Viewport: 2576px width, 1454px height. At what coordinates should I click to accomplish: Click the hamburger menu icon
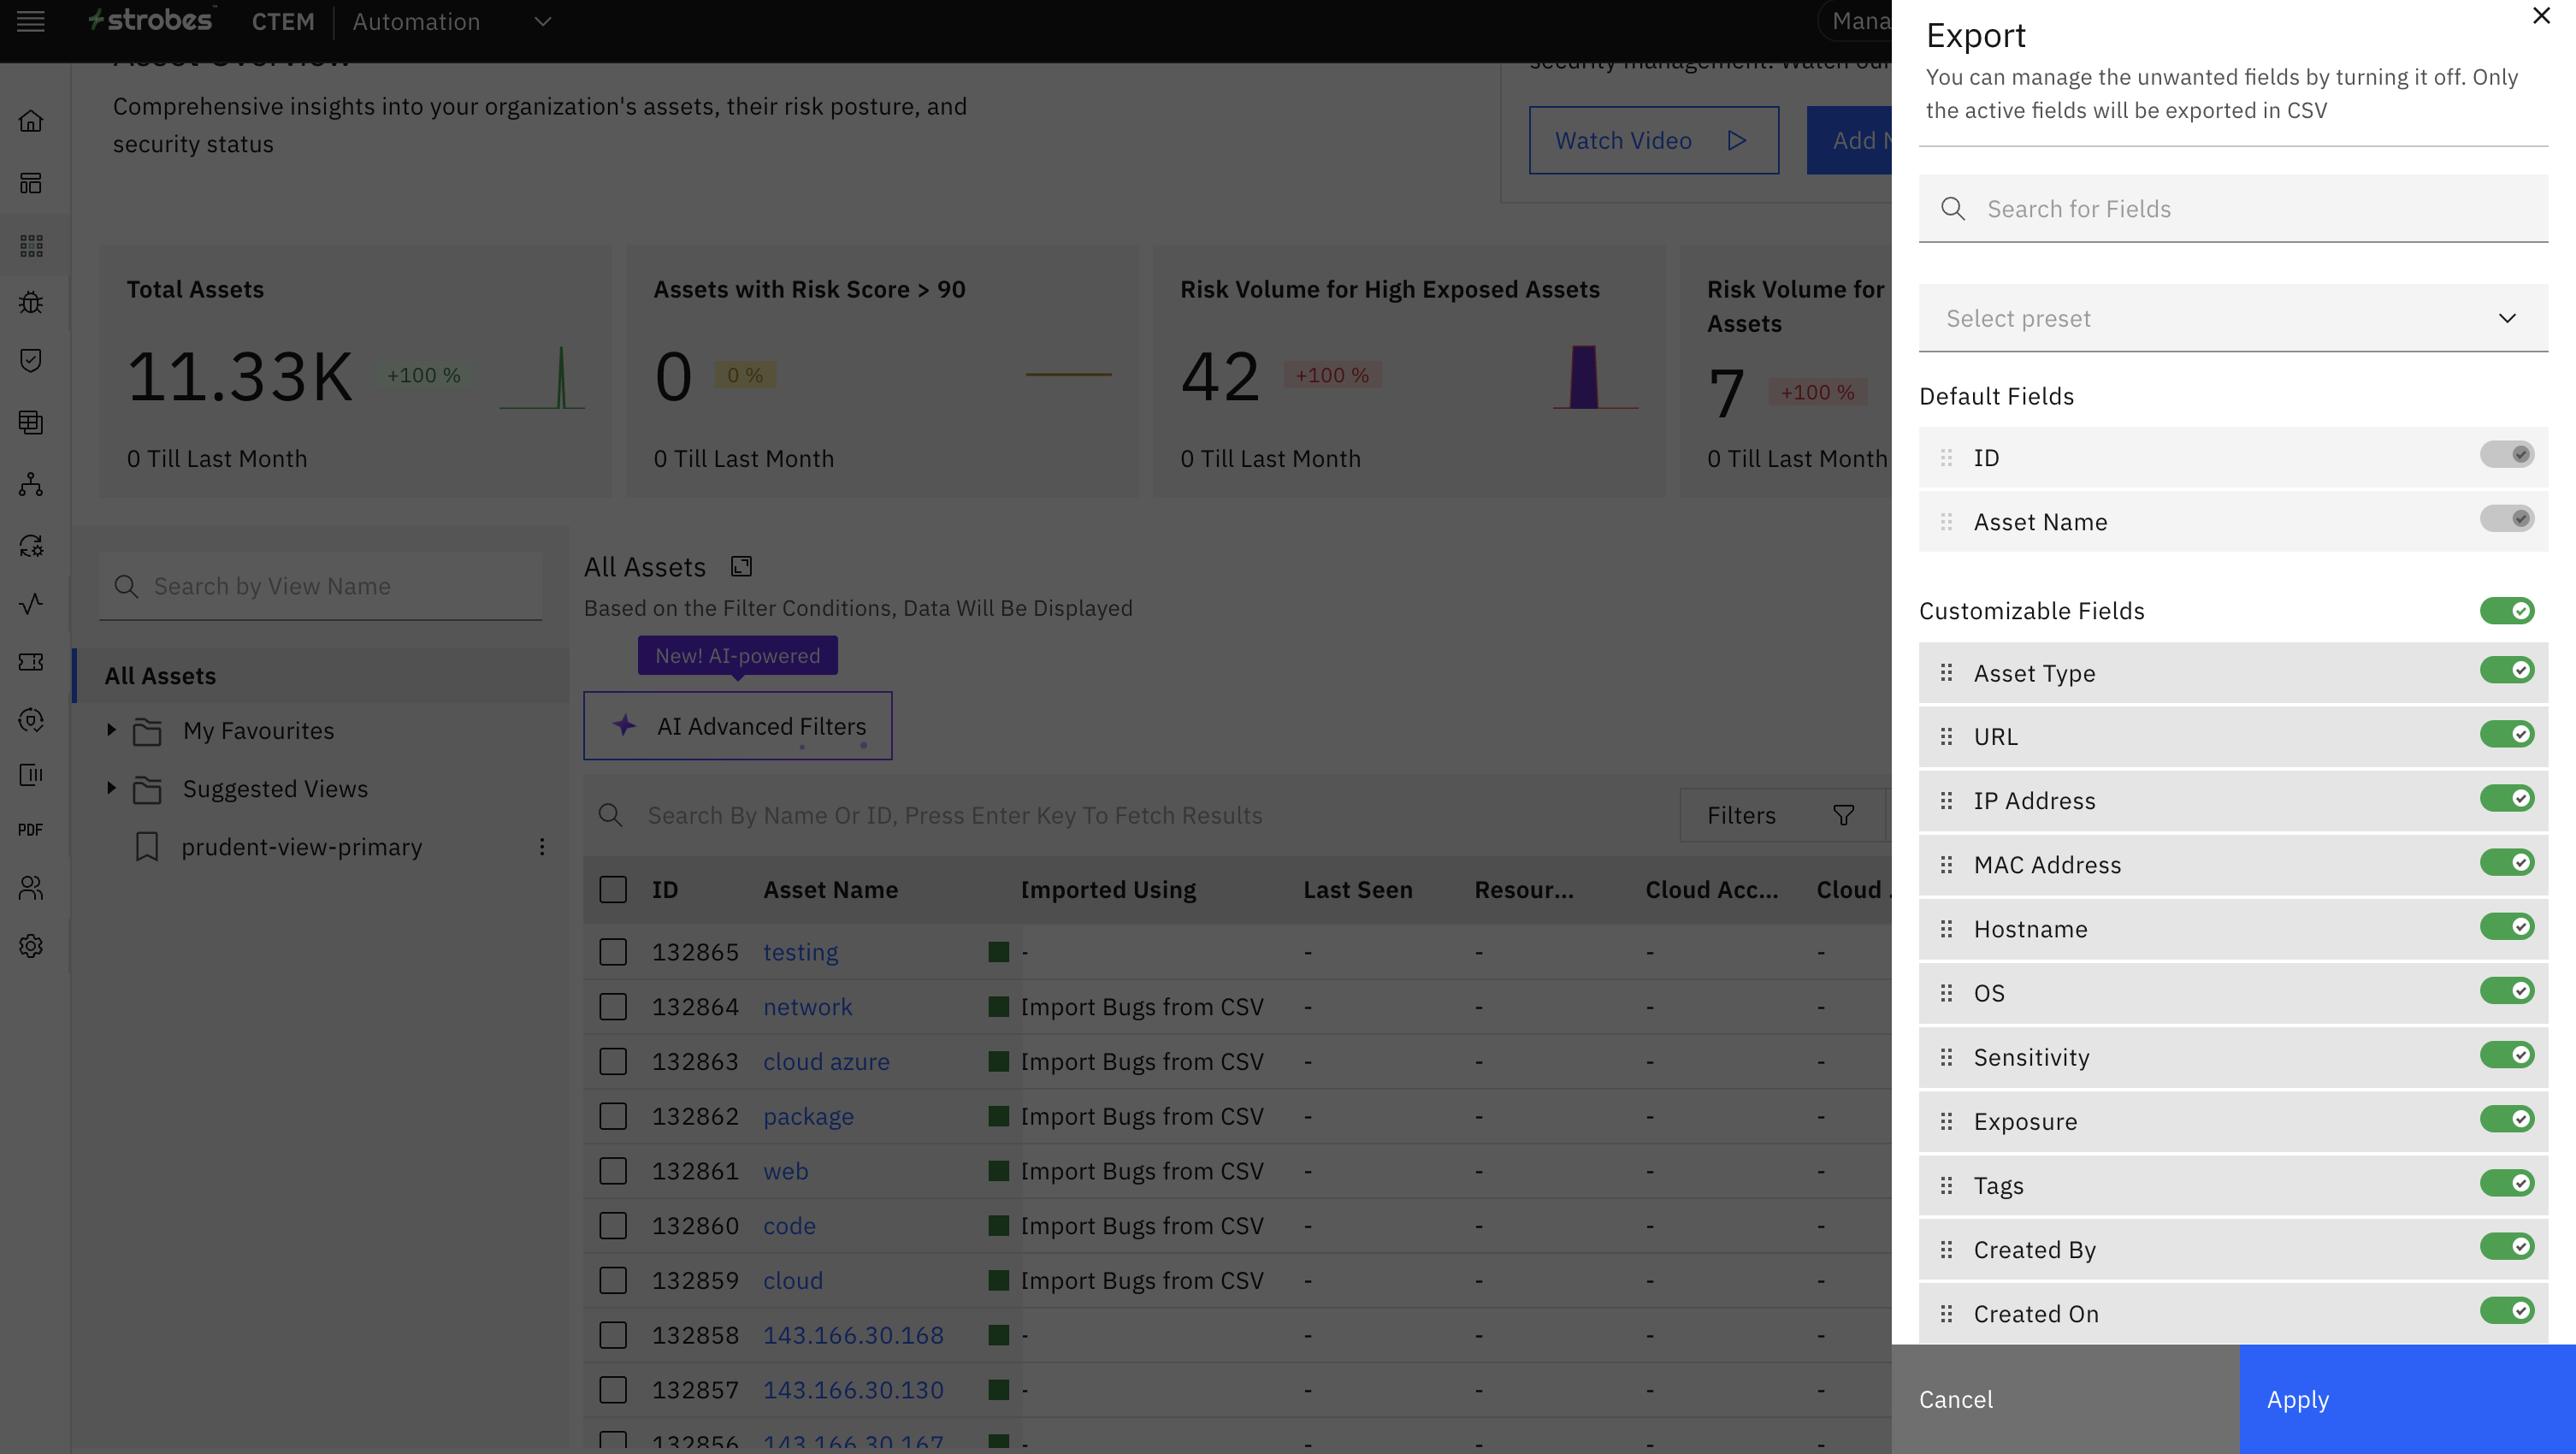[31, 21]
